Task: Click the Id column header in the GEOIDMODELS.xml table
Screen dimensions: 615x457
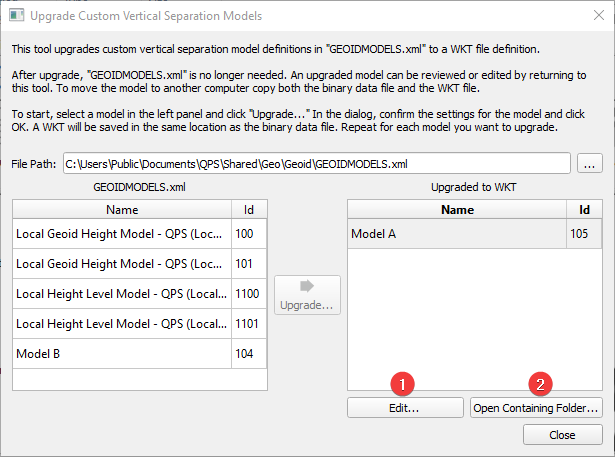Action: point(248,208)
